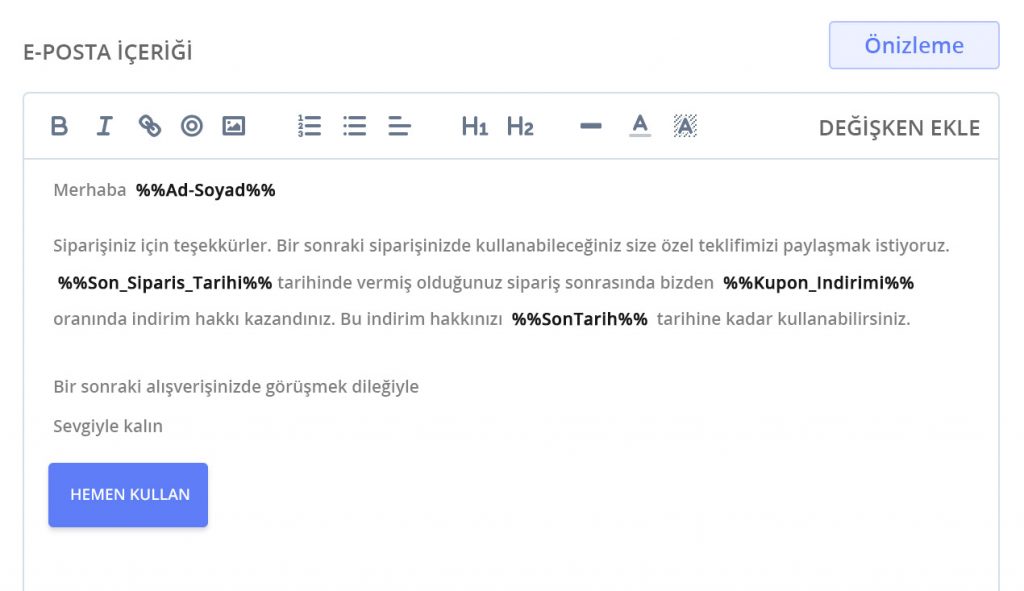Apply Heading 2 style
The width and height of the screenshot is (1024, 591).
click(520, 126)
